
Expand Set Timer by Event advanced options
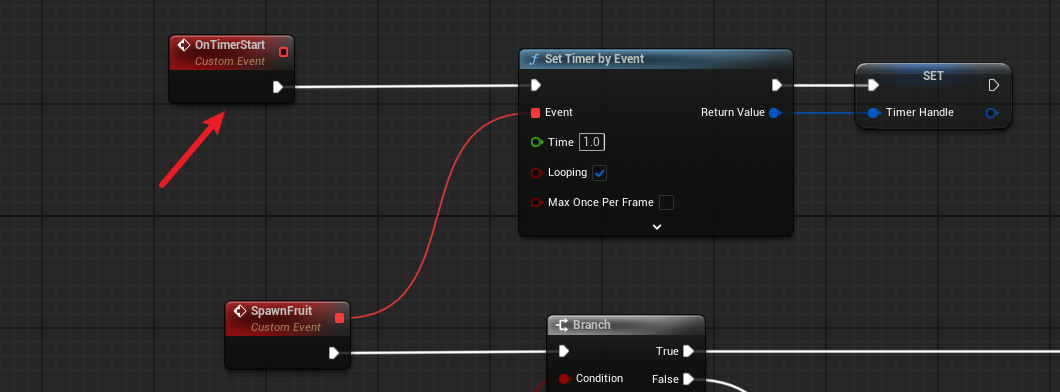coord(656,227)
